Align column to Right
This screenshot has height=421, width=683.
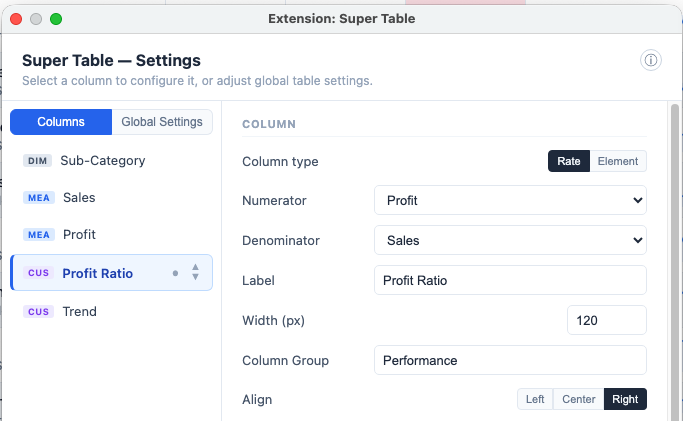625,399
